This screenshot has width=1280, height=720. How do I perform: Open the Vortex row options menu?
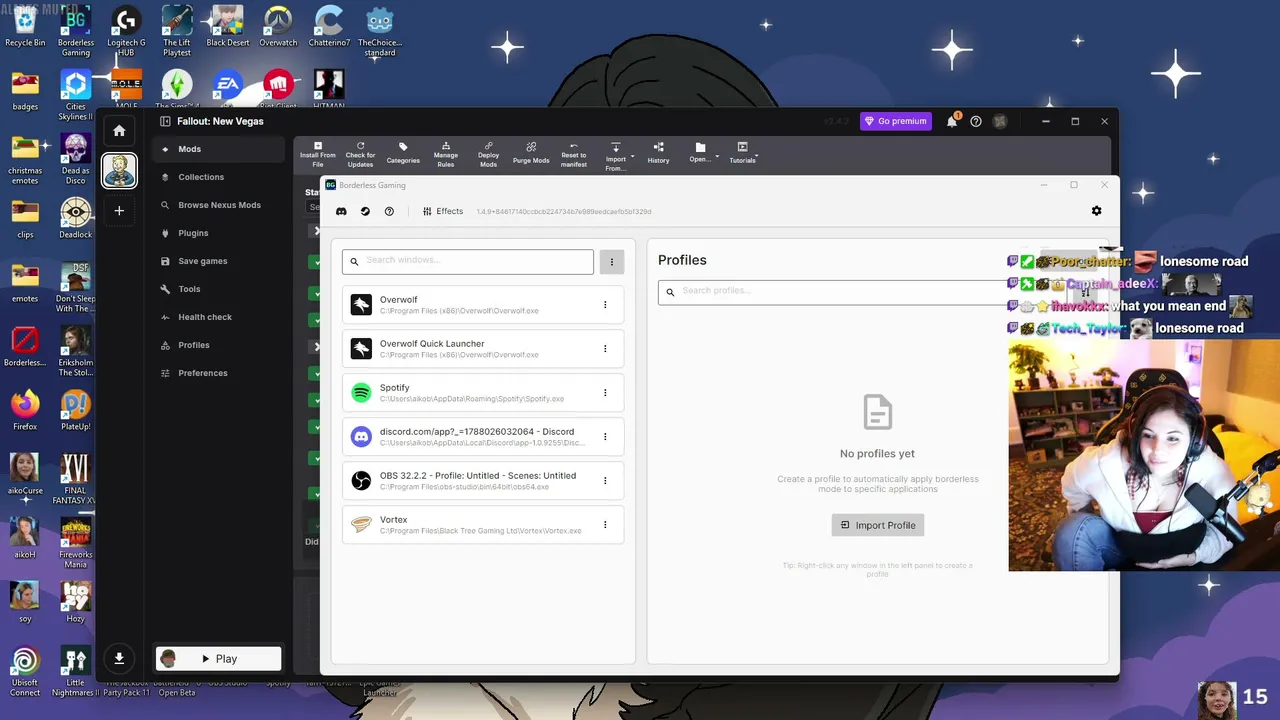605,525
